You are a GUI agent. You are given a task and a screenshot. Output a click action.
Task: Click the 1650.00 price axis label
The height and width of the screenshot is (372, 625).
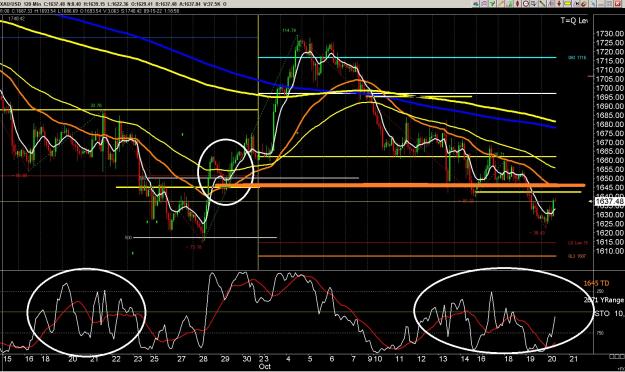pos(610,179)
